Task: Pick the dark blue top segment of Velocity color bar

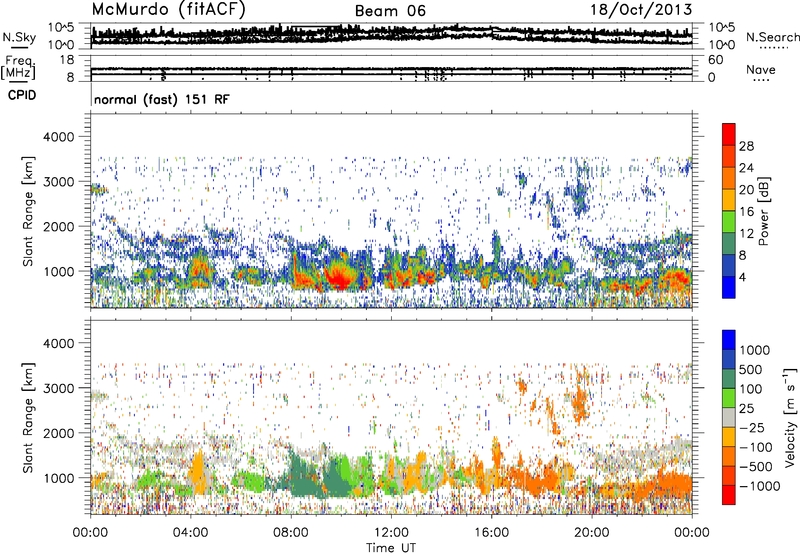Action: [729, 340]
